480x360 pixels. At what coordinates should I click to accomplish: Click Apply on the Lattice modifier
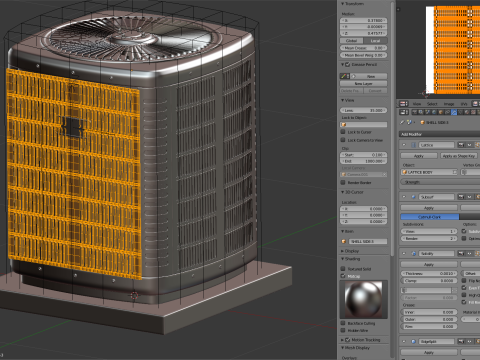point(419,156)
